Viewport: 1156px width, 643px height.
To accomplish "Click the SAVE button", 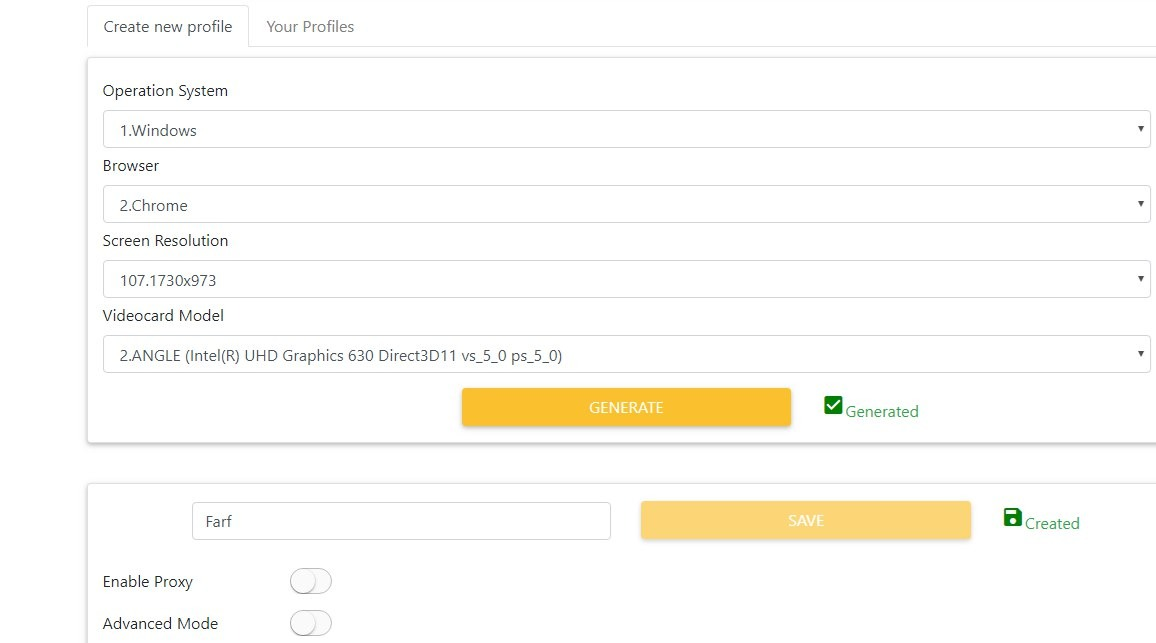I will click(805, 520).
